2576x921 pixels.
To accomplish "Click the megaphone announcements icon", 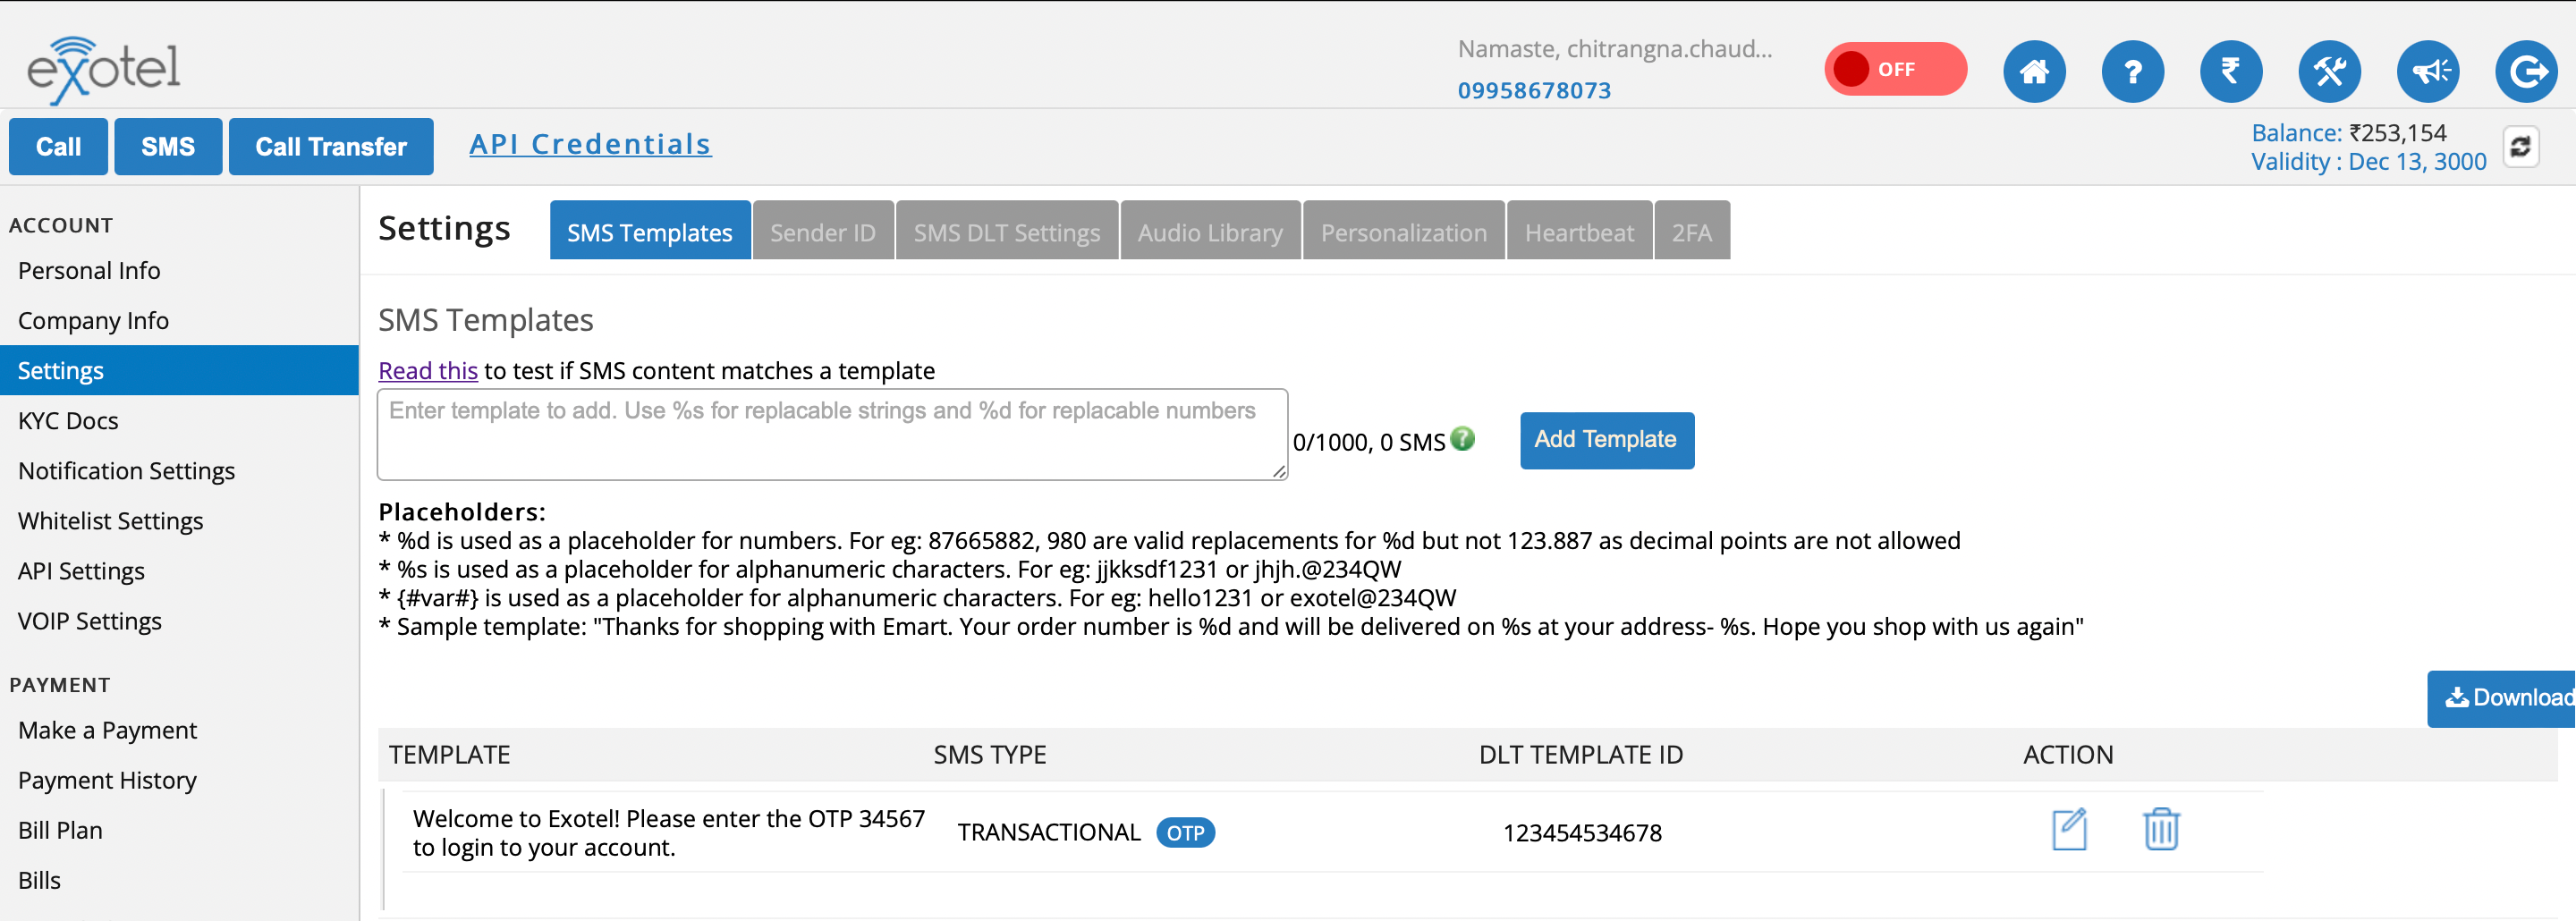I will pos(2428,71).
